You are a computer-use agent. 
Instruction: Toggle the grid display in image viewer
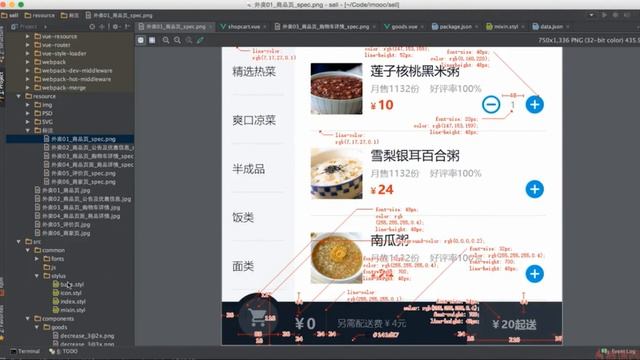click(x=152, y=40)
